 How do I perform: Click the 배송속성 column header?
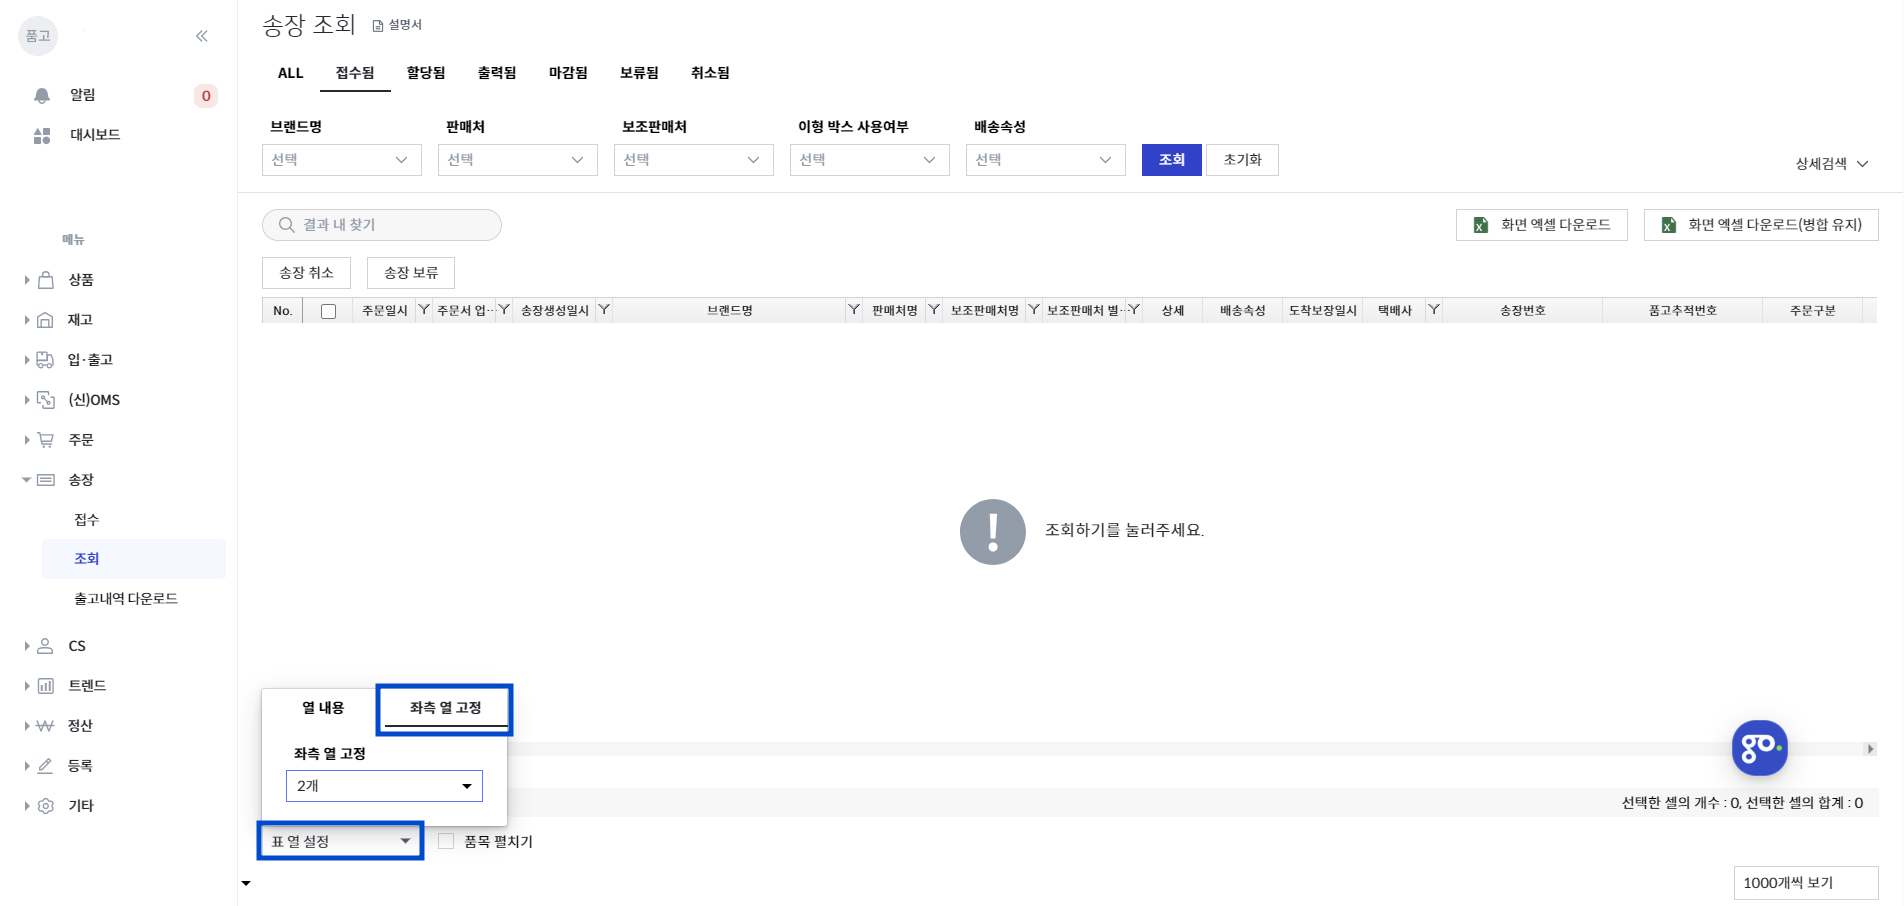click(x=1243, y=311)
